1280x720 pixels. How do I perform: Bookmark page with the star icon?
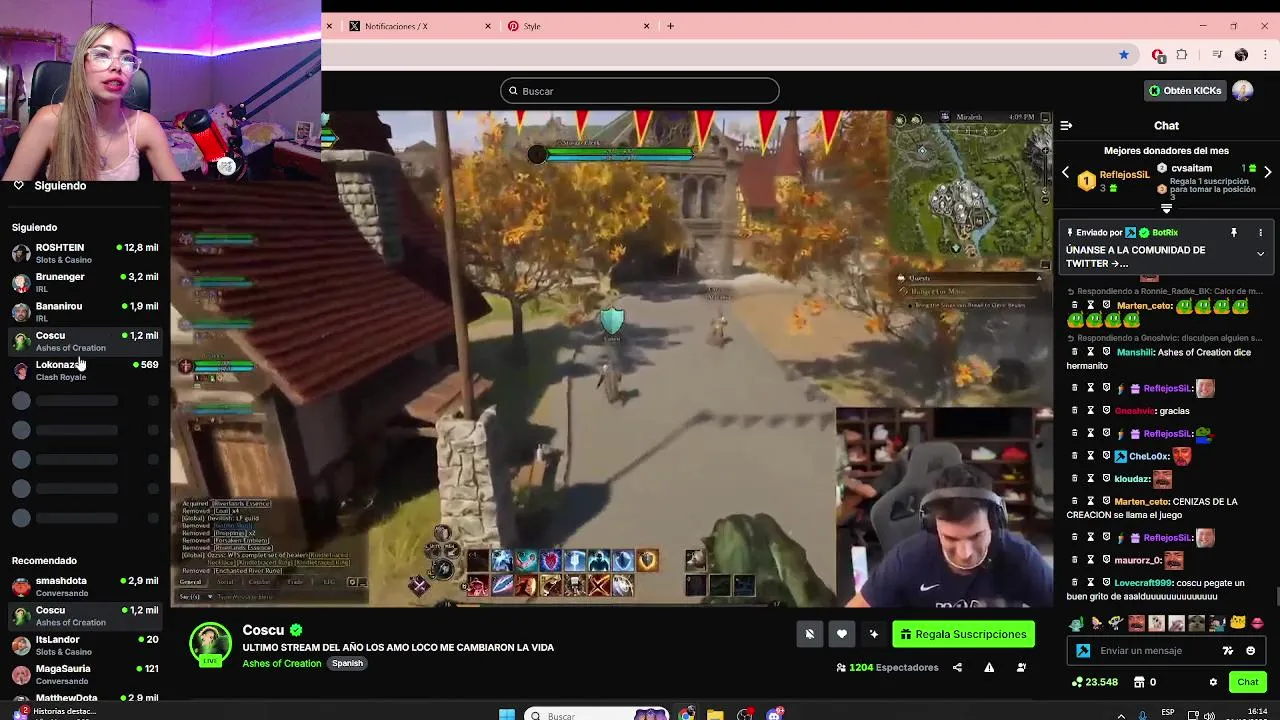[x=1124, y=55]
